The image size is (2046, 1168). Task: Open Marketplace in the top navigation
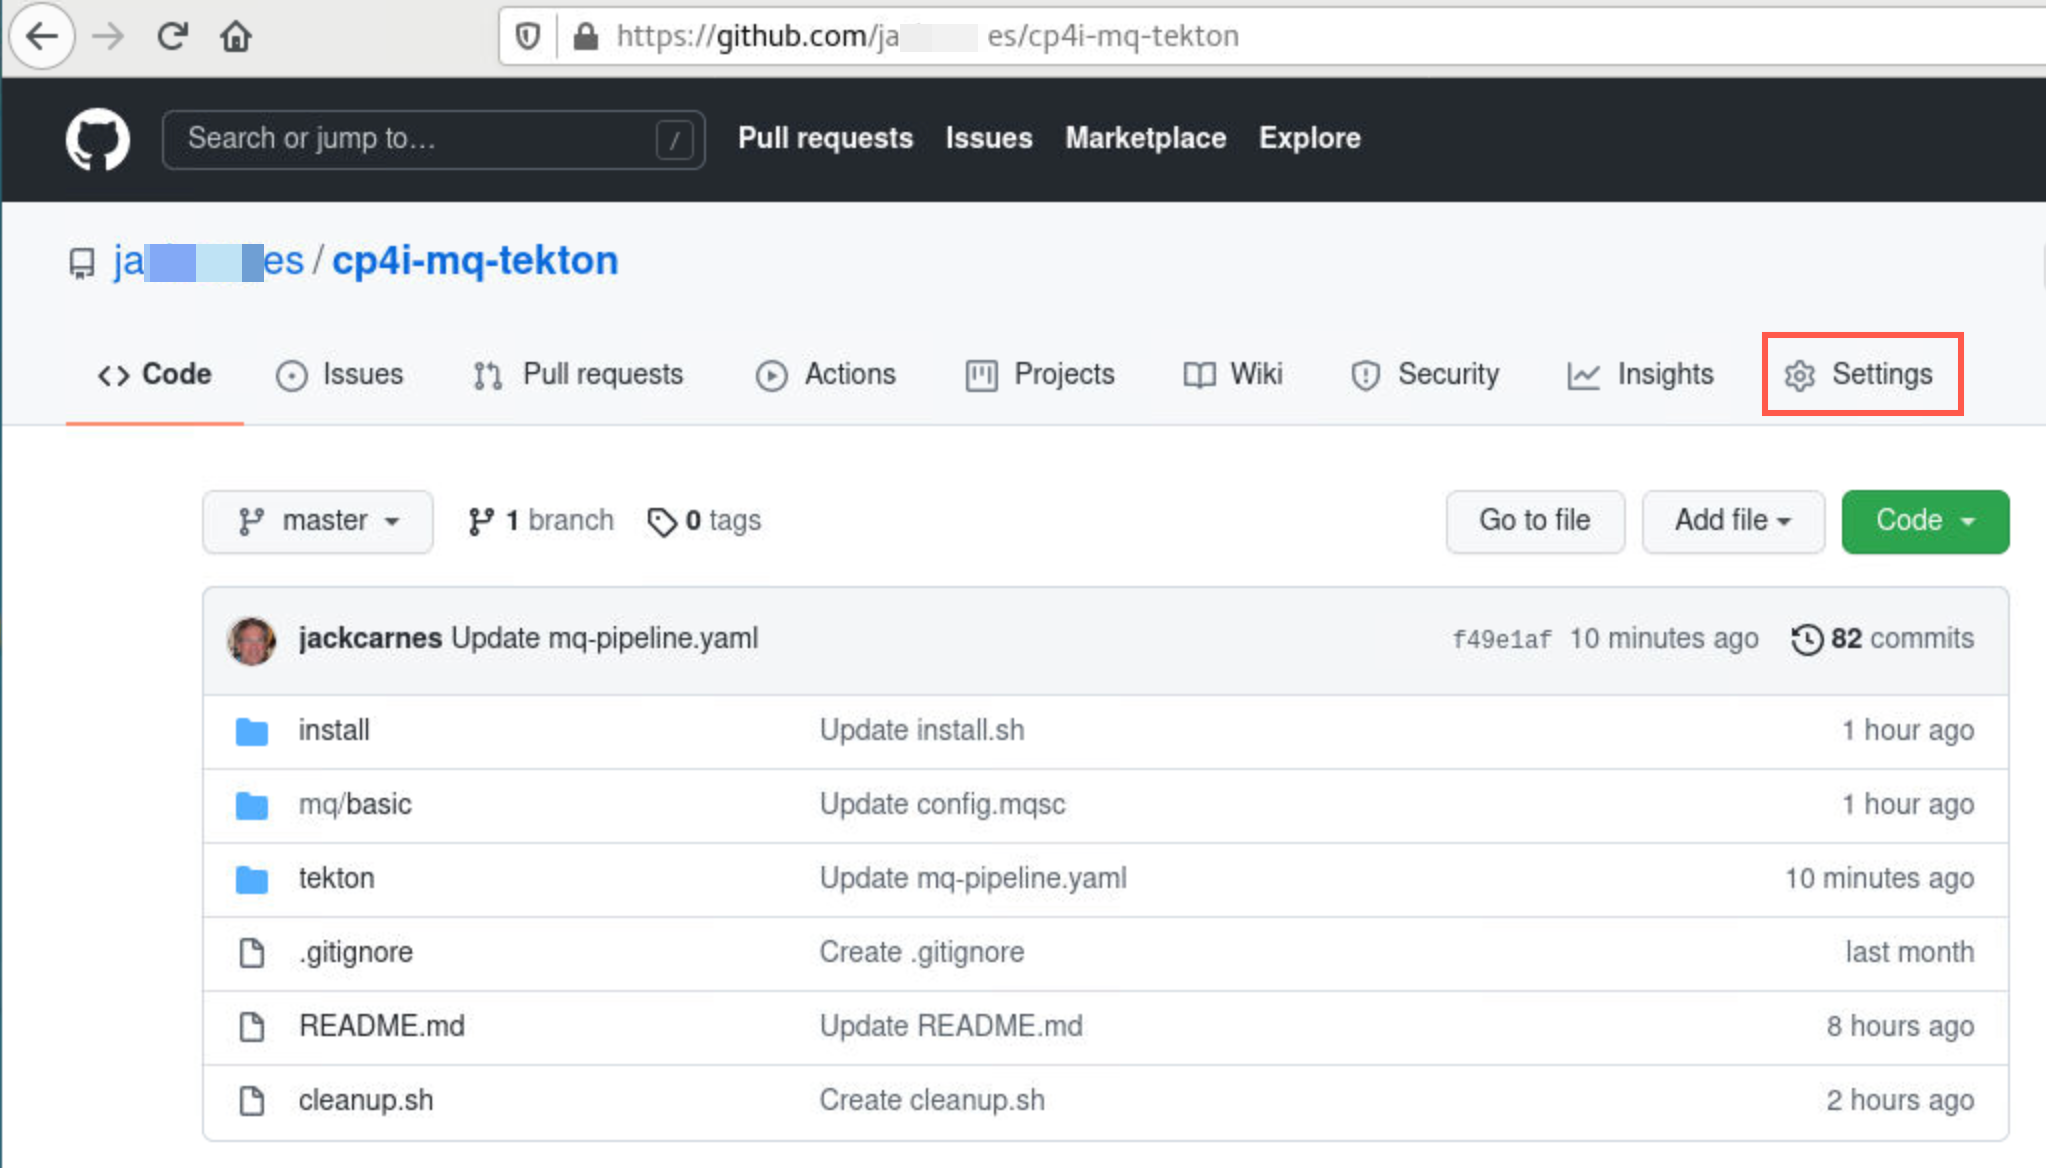coord(1145,138)
